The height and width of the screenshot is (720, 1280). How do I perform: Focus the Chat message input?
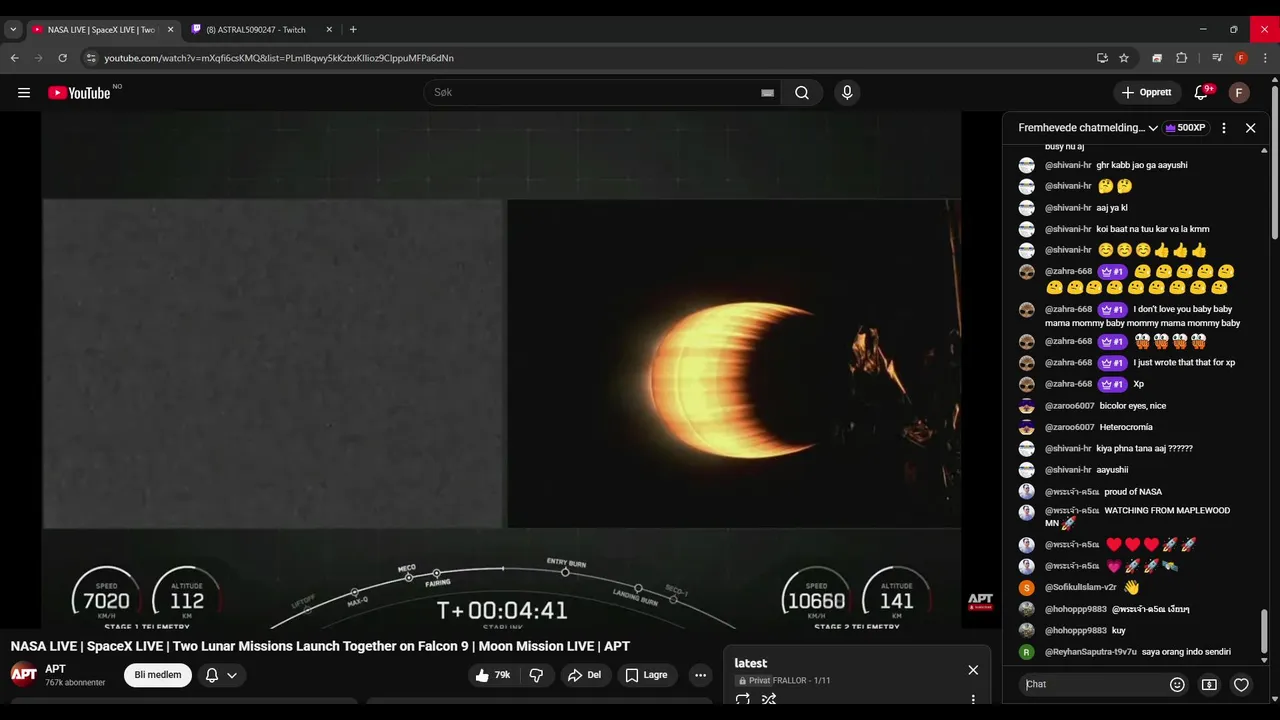pyautogui.click(x=1093, y=685)
